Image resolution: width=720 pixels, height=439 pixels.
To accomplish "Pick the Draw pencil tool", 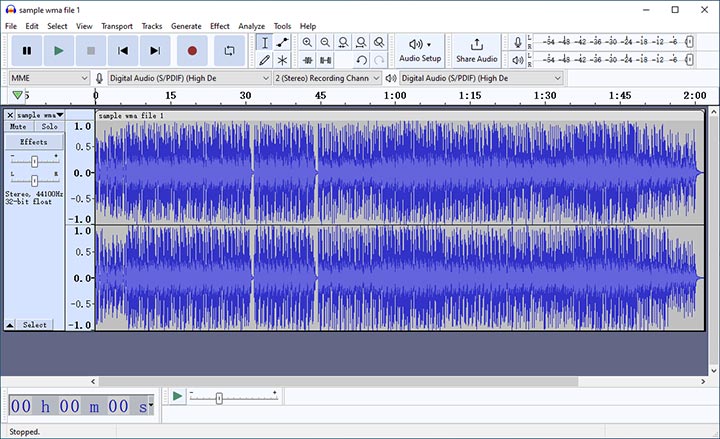I will click(x=264, y=60).
